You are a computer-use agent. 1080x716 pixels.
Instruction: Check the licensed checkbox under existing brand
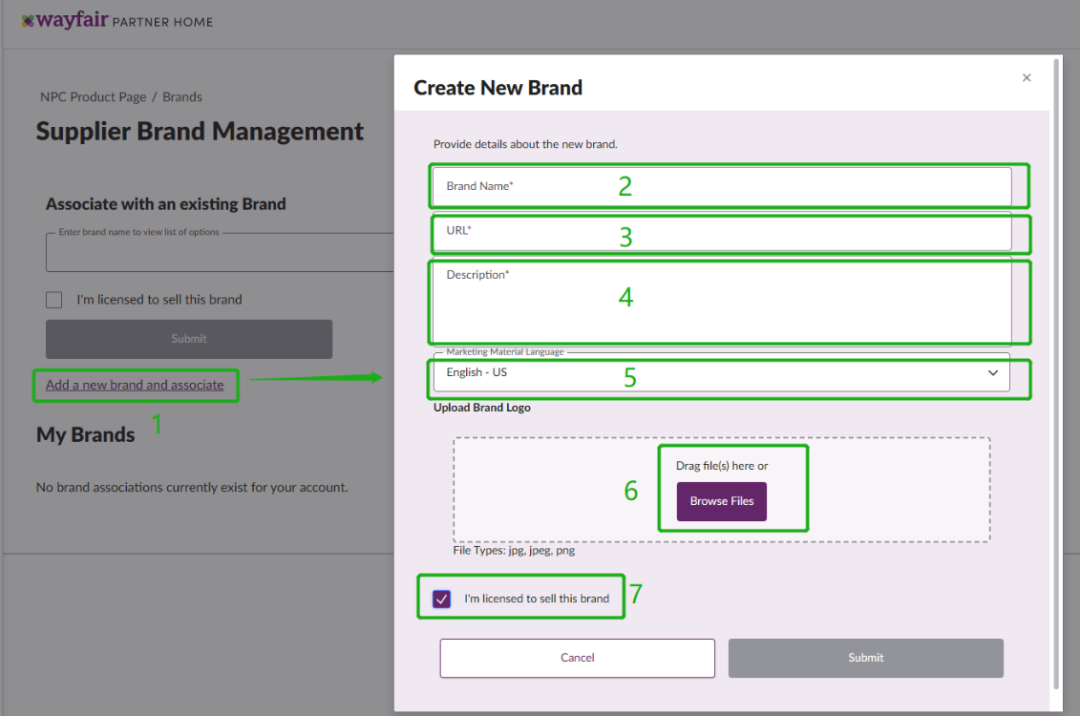tap(54, 300)
